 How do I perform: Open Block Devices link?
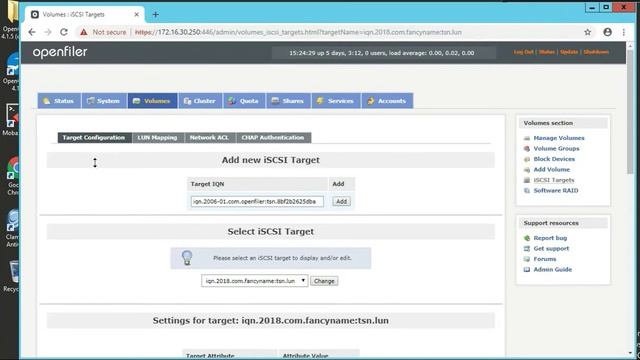[554, 159]
